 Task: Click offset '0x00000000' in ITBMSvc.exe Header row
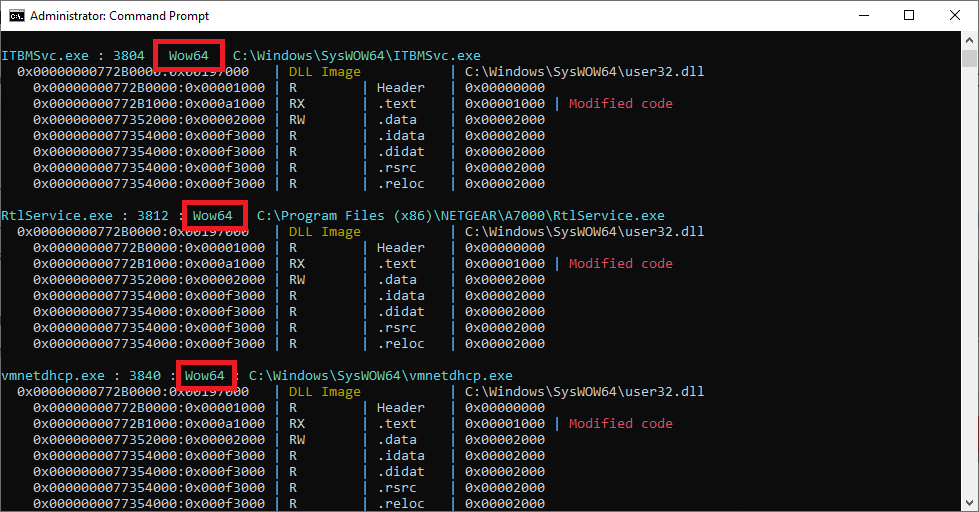[505, 87]
